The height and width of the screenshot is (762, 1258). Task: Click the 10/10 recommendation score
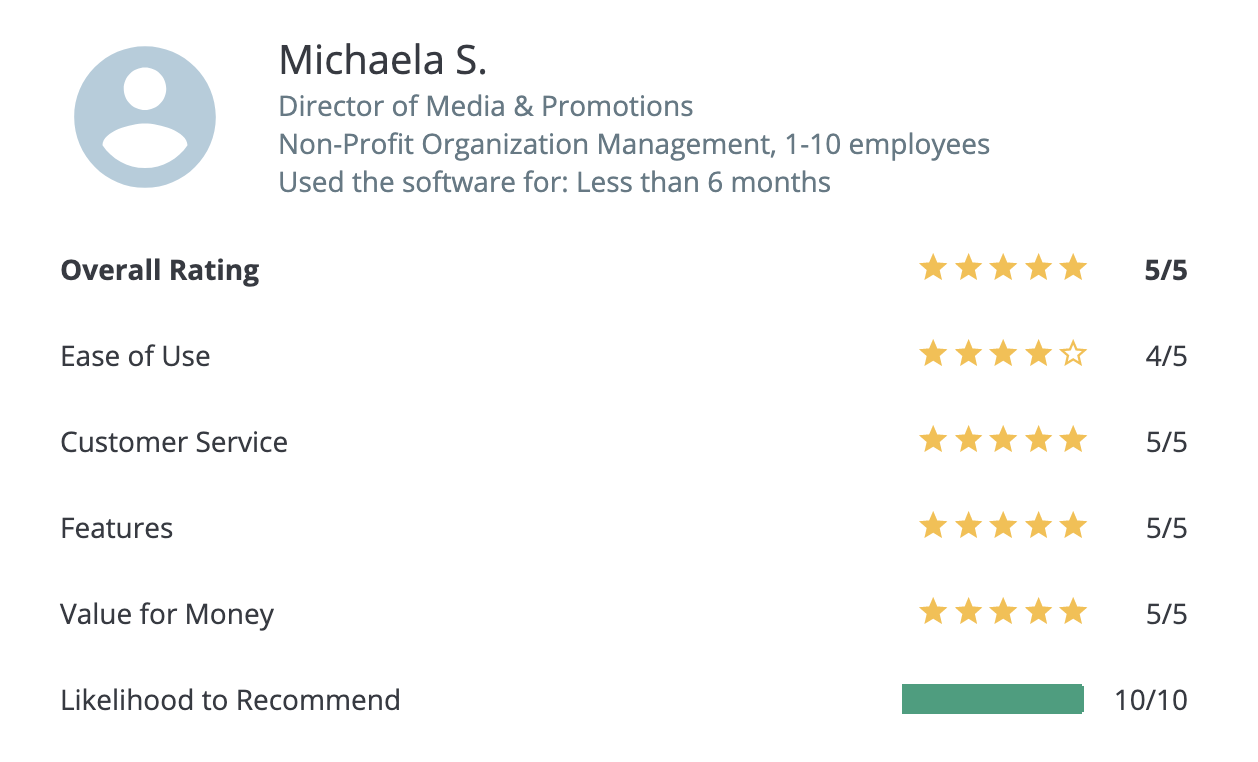click(1151, 700)
